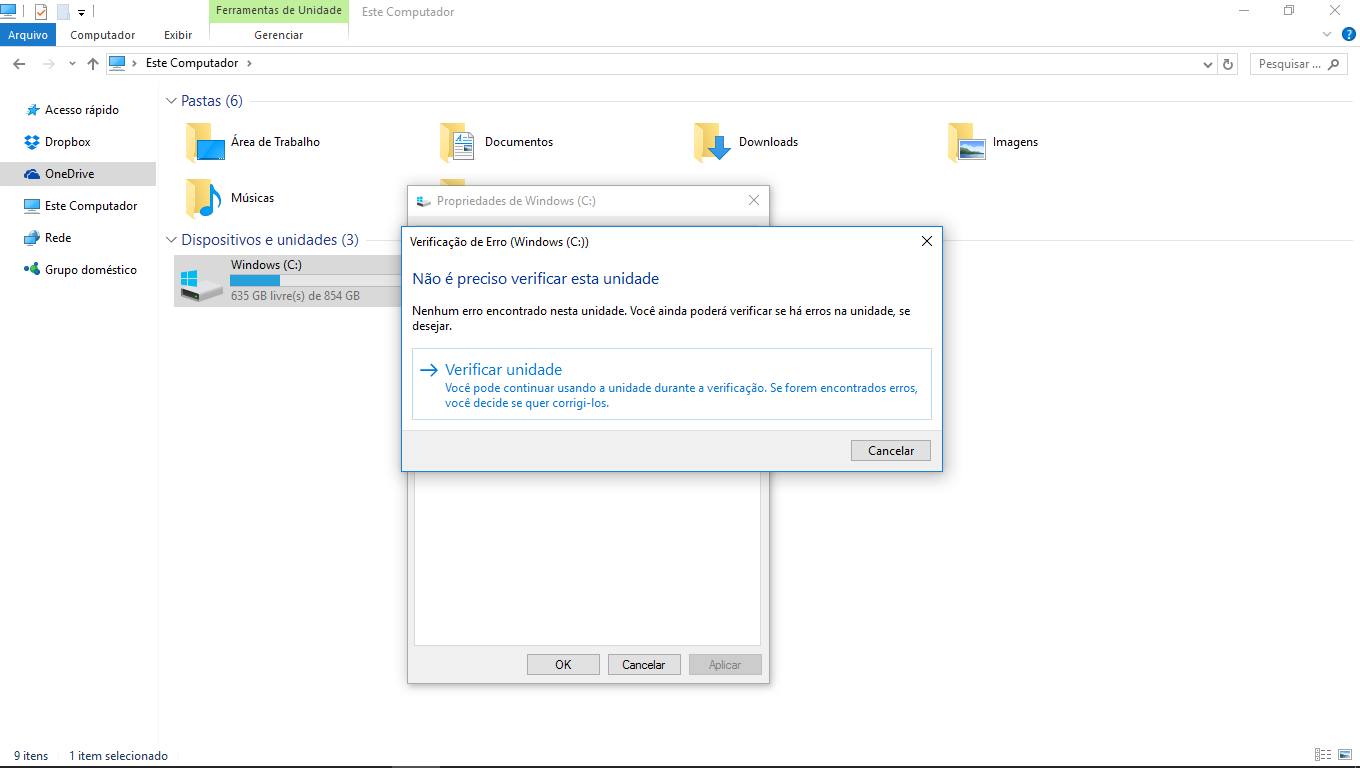Expand the ribbon with the chevron

click(x=1327, y=34)
